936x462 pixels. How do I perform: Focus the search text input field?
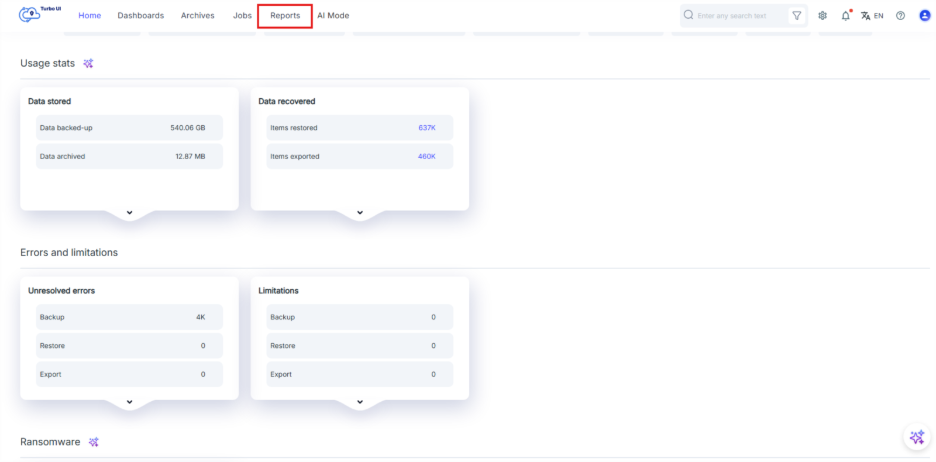pyautogui.click(x=738, y=16)
